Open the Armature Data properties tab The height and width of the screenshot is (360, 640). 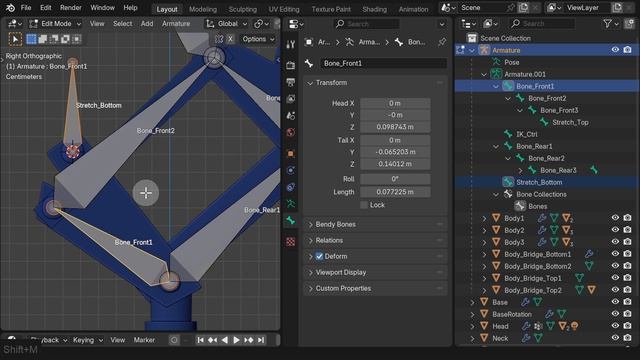(x=291, y=204)
